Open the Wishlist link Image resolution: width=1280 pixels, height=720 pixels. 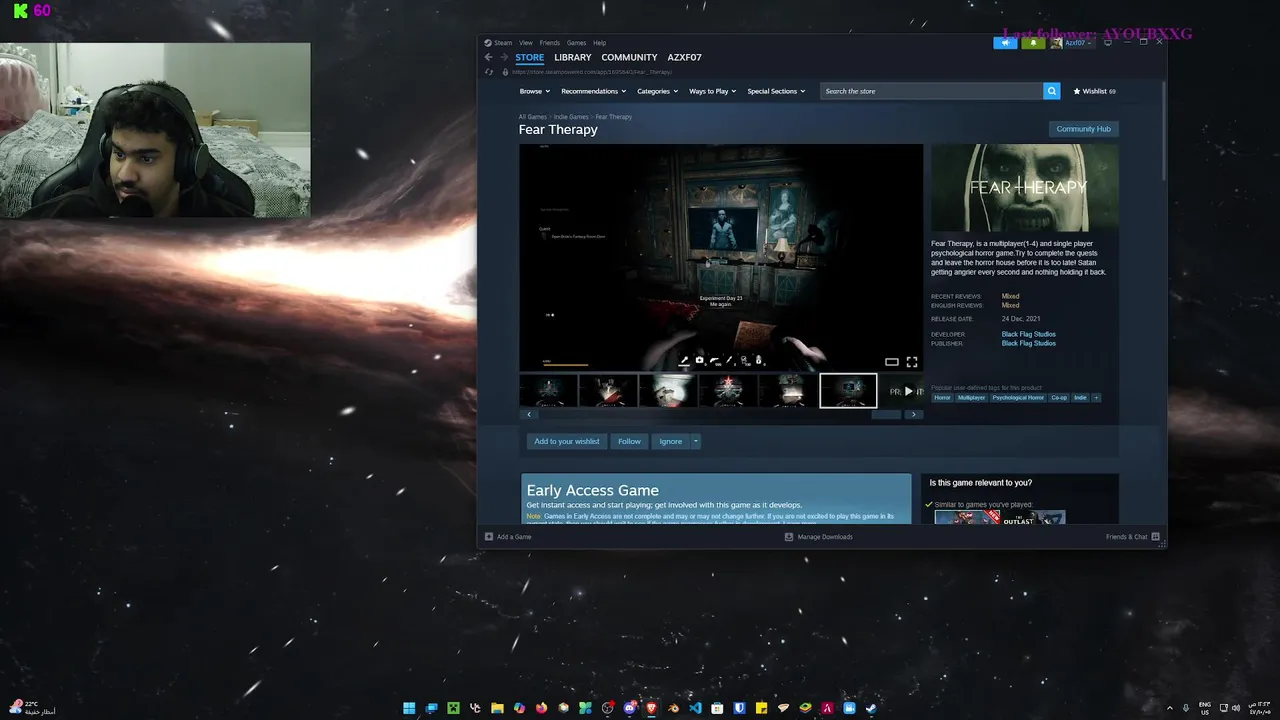pos(1094,91)
